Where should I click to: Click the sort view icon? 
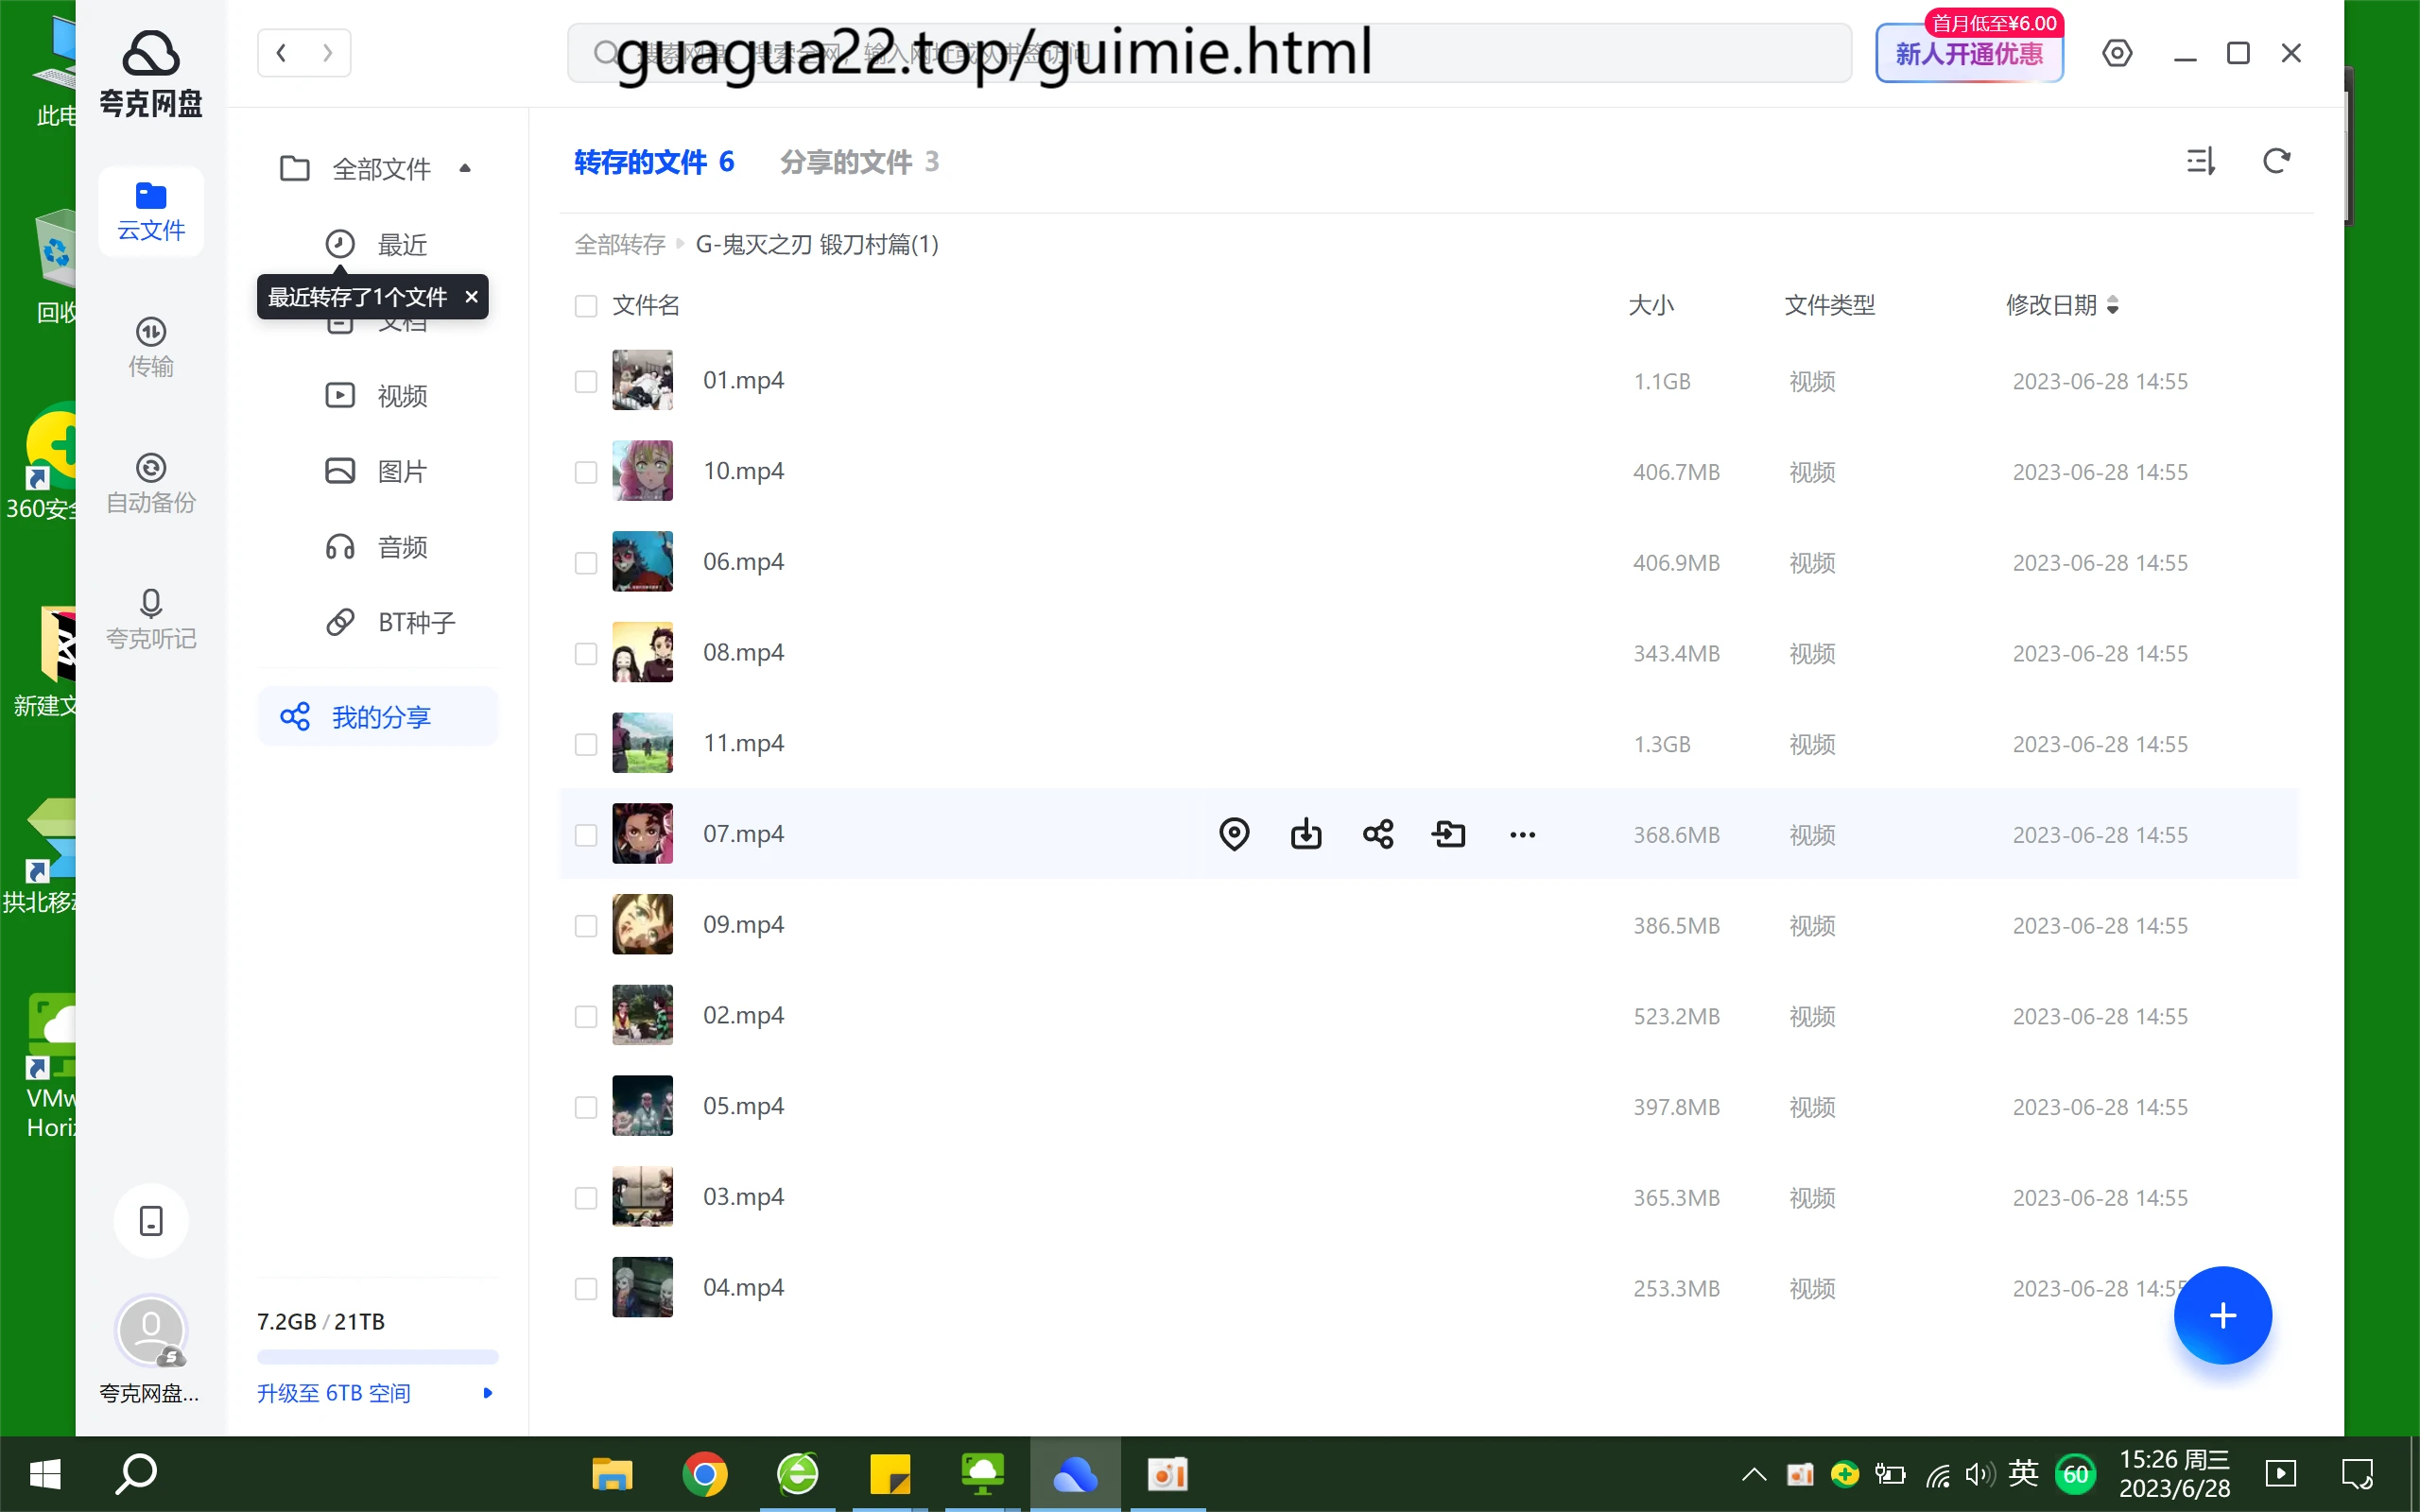(x=2201, y=161)
